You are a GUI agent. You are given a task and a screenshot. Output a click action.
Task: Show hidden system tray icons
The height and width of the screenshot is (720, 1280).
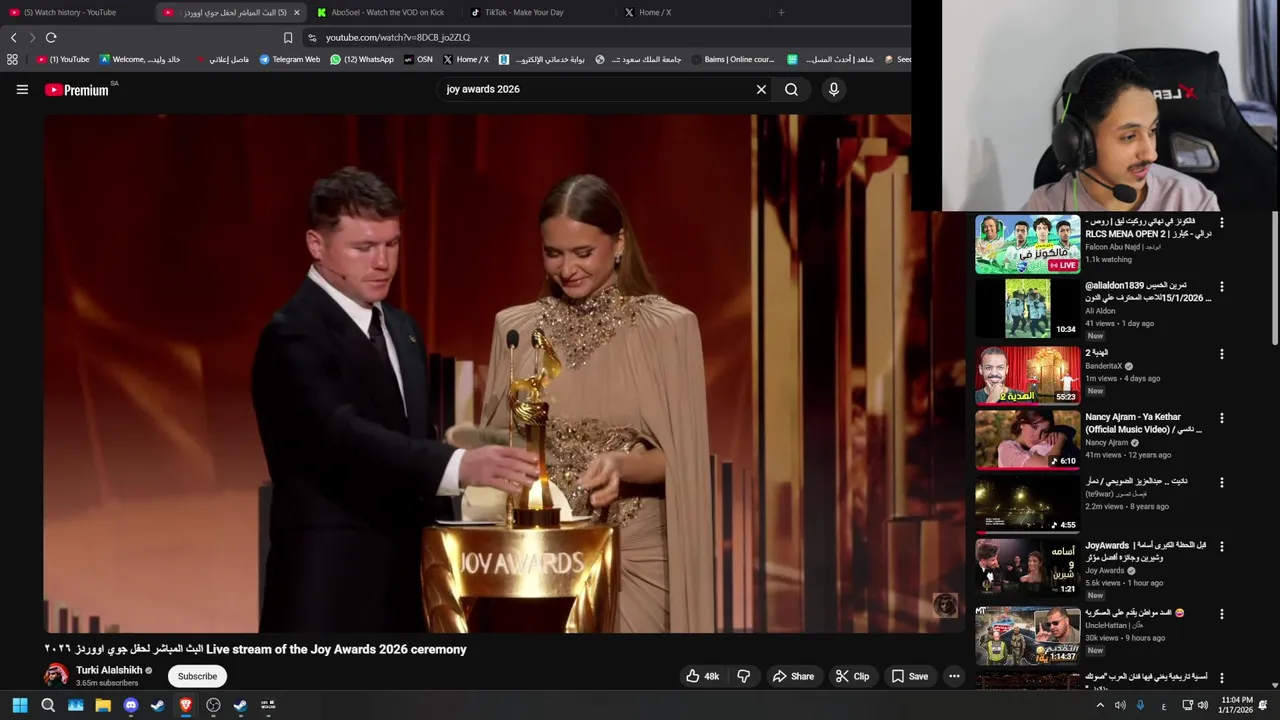point(1100,705)
